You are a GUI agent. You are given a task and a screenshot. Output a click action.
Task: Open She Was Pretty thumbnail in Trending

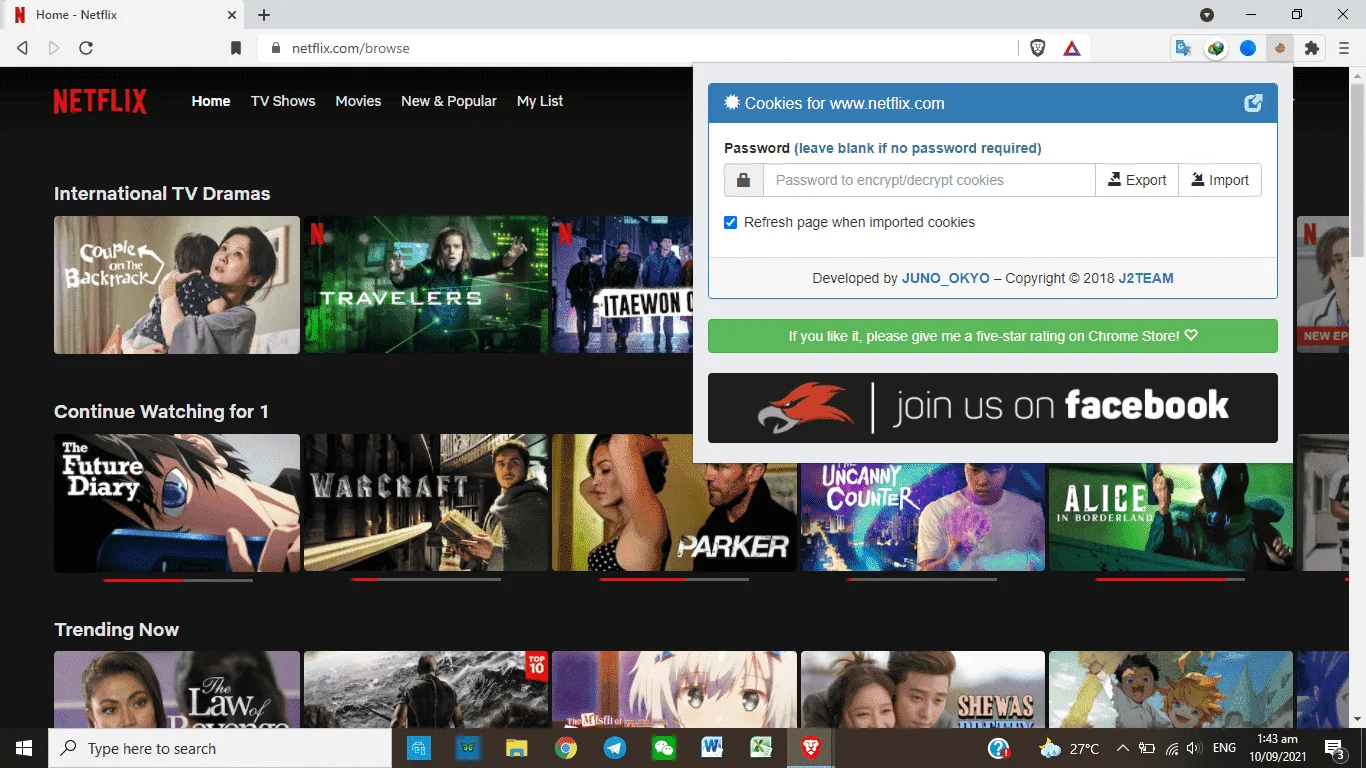(923, 689)
